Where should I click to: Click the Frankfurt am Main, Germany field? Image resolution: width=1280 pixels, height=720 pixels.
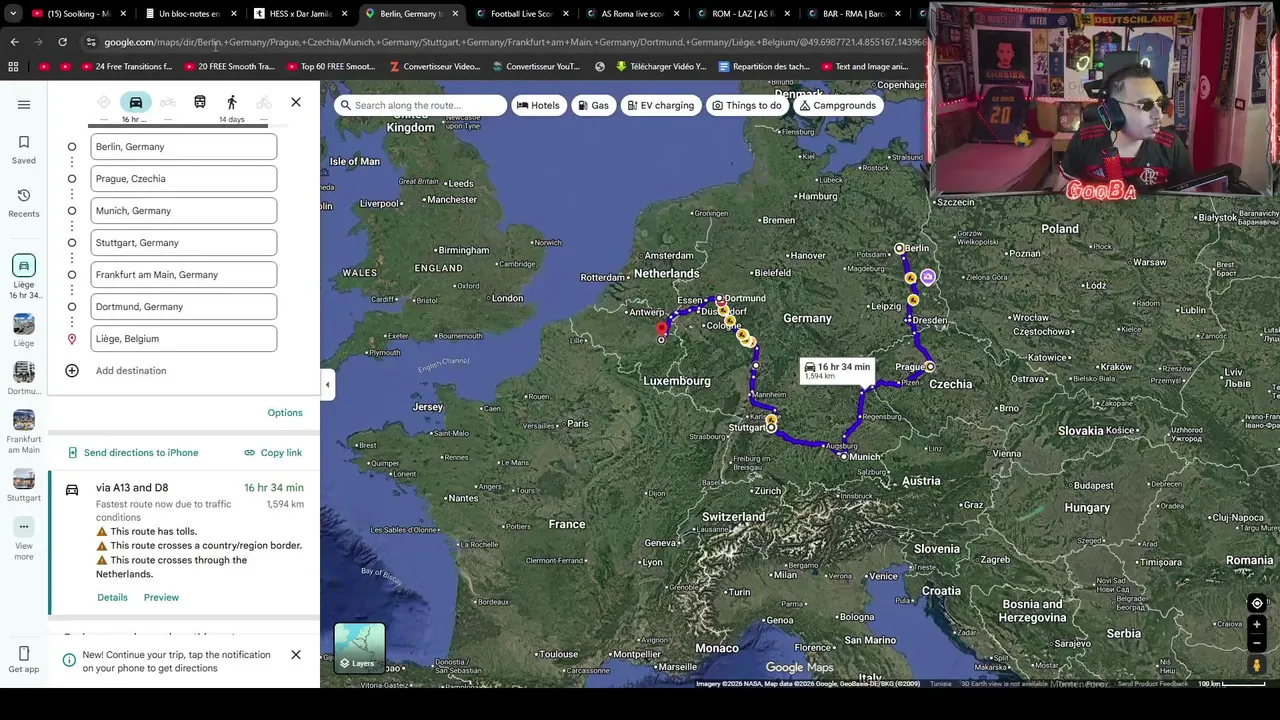coord(184,275)
